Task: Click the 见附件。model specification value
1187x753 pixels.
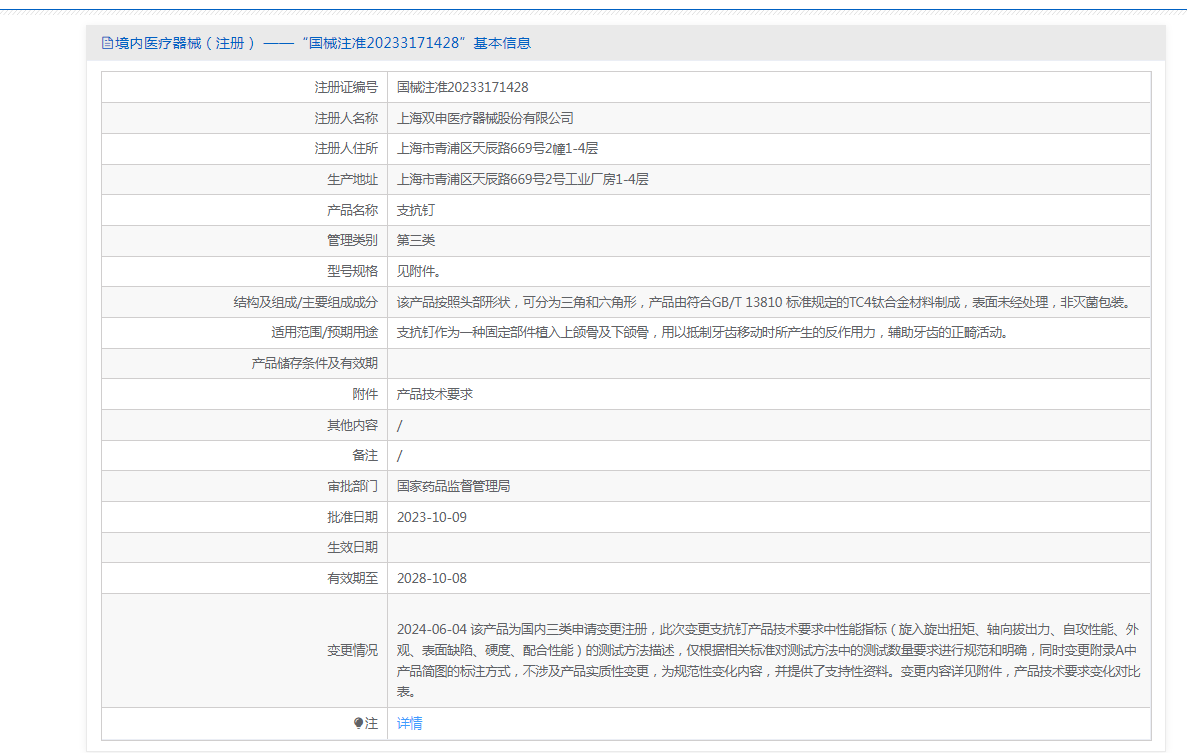Action: point(418,271)
